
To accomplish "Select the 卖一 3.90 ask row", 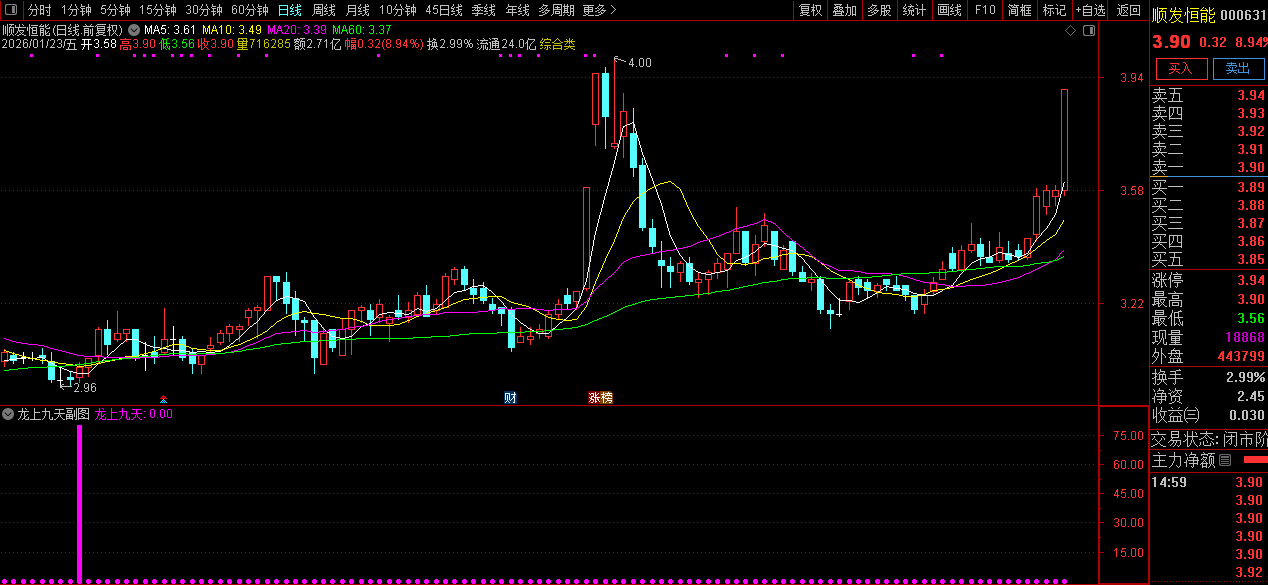I will coord(1209,168).
